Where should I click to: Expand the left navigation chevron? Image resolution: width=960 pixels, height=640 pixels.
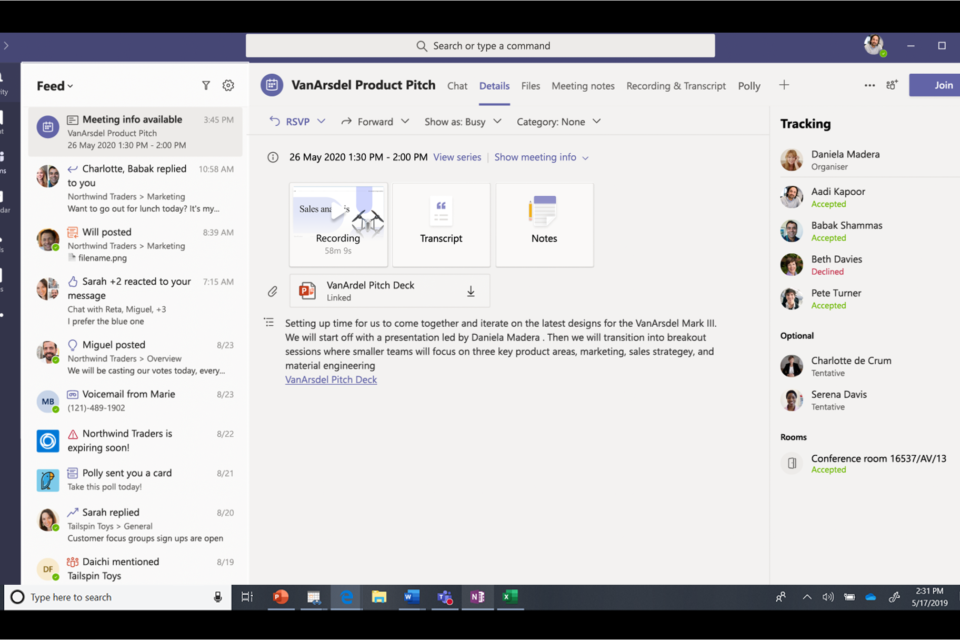6,45
